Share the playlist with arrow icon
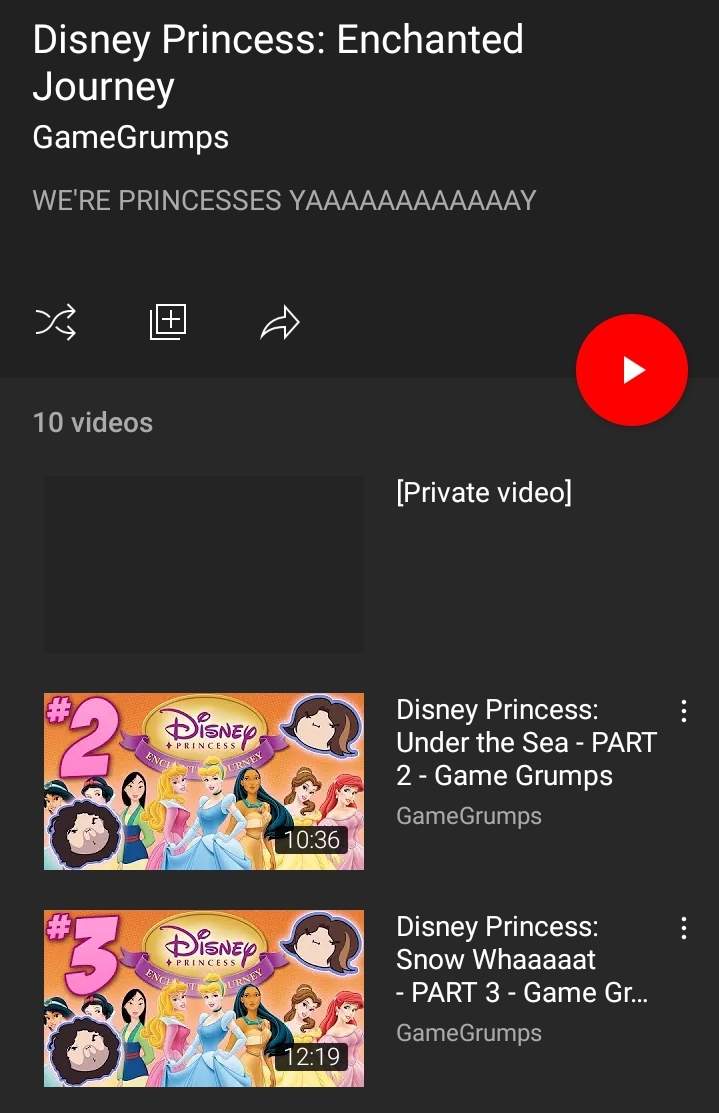This screenshot has height=1113, width=719. (280, 323)
